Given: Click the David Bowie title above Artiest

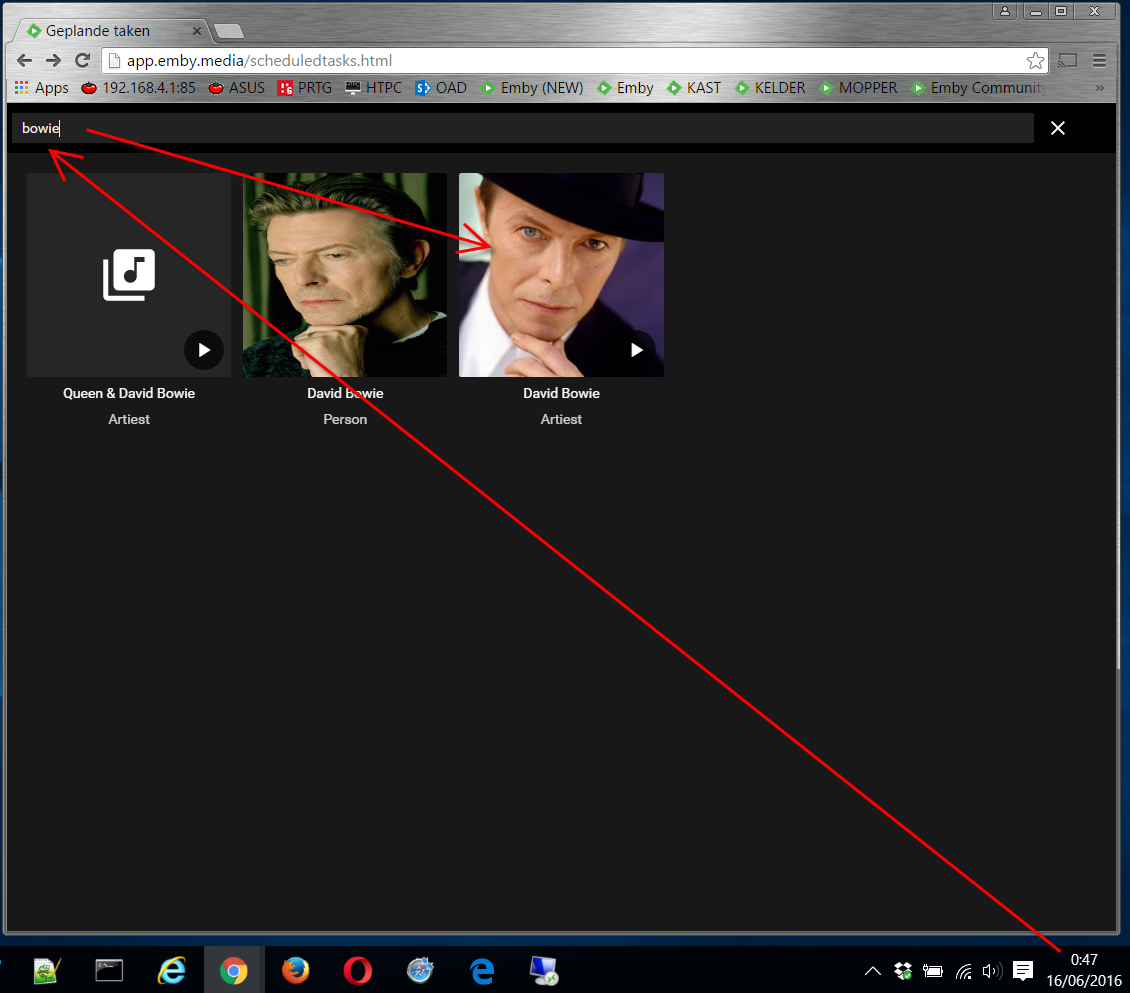Looking at the screenshot, I should [561, 393].
